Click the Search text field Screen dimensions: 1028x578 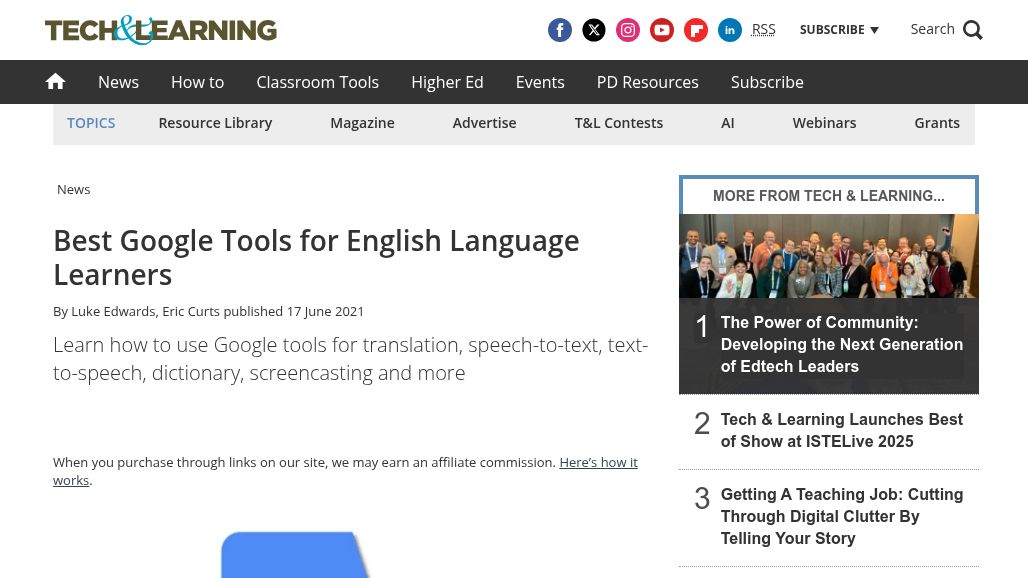[x=932, y=29]
